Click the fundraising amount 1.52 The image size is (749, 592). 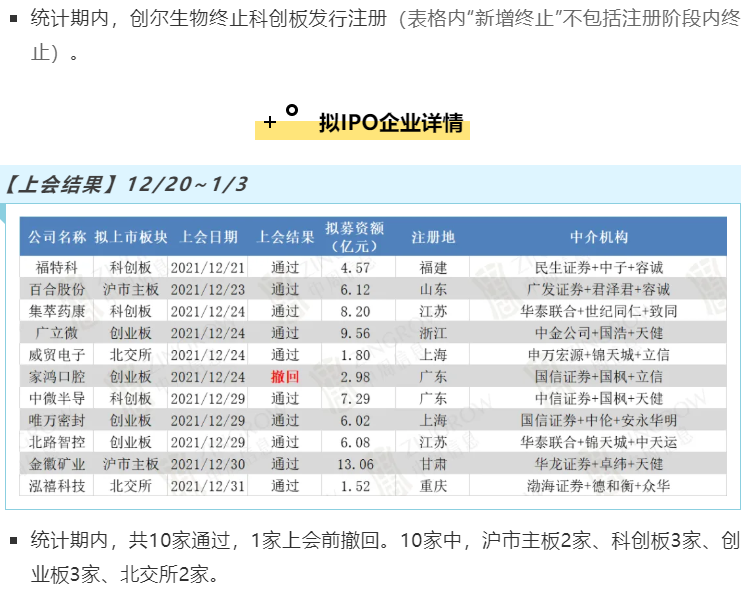pyautogui.click(x=355, y=486)
